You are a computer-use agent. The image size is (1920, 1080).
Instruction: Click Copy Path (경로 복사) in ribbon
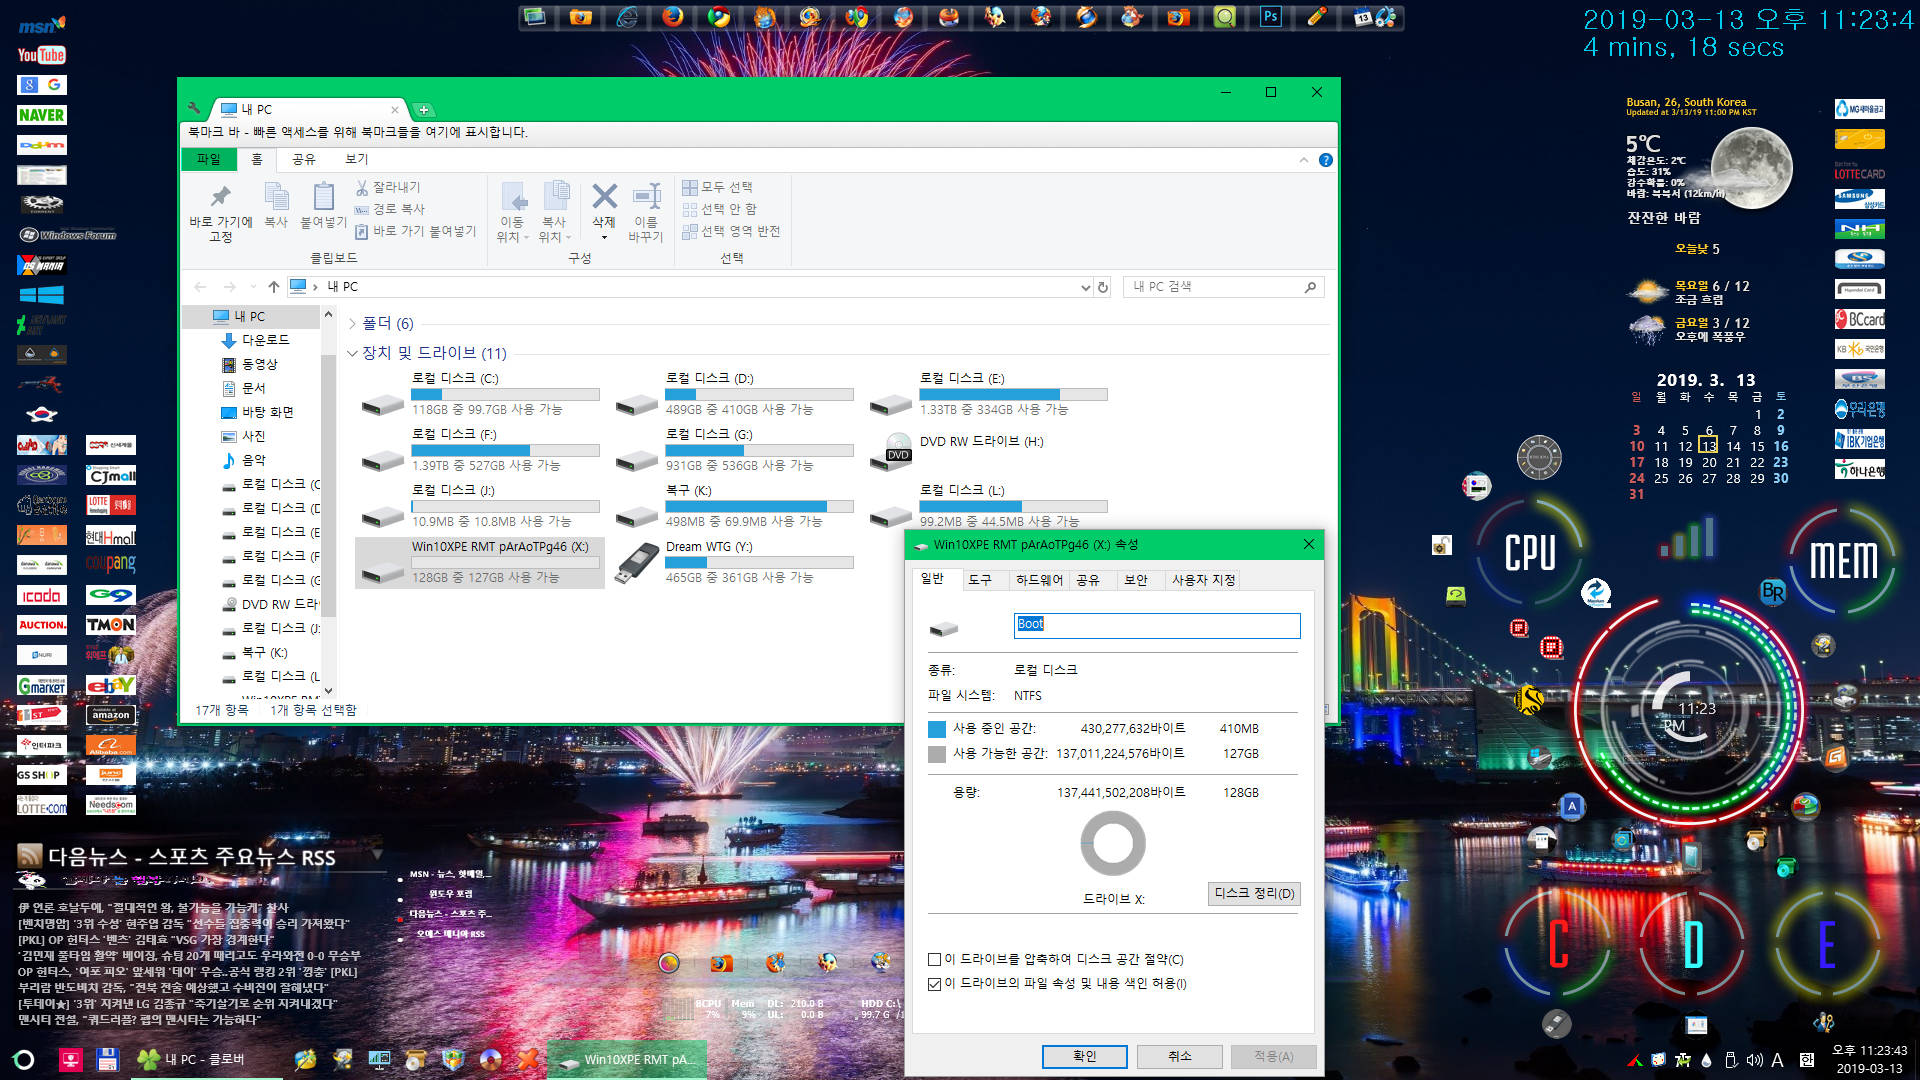point(390,209)
